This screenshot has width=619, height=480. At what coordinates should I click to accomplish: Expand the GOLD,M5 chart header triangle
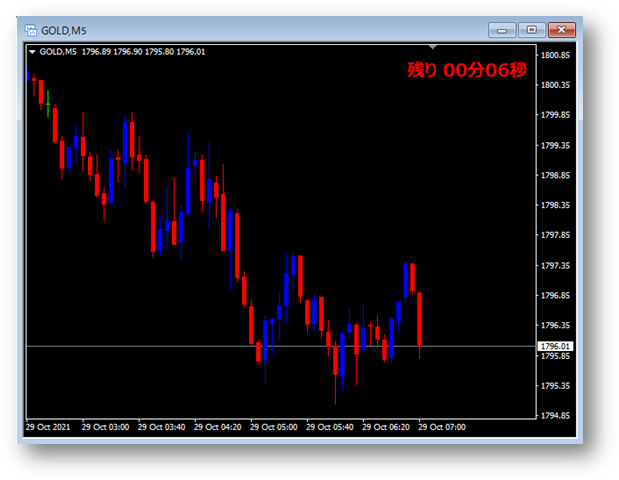[x=32, y=52]
